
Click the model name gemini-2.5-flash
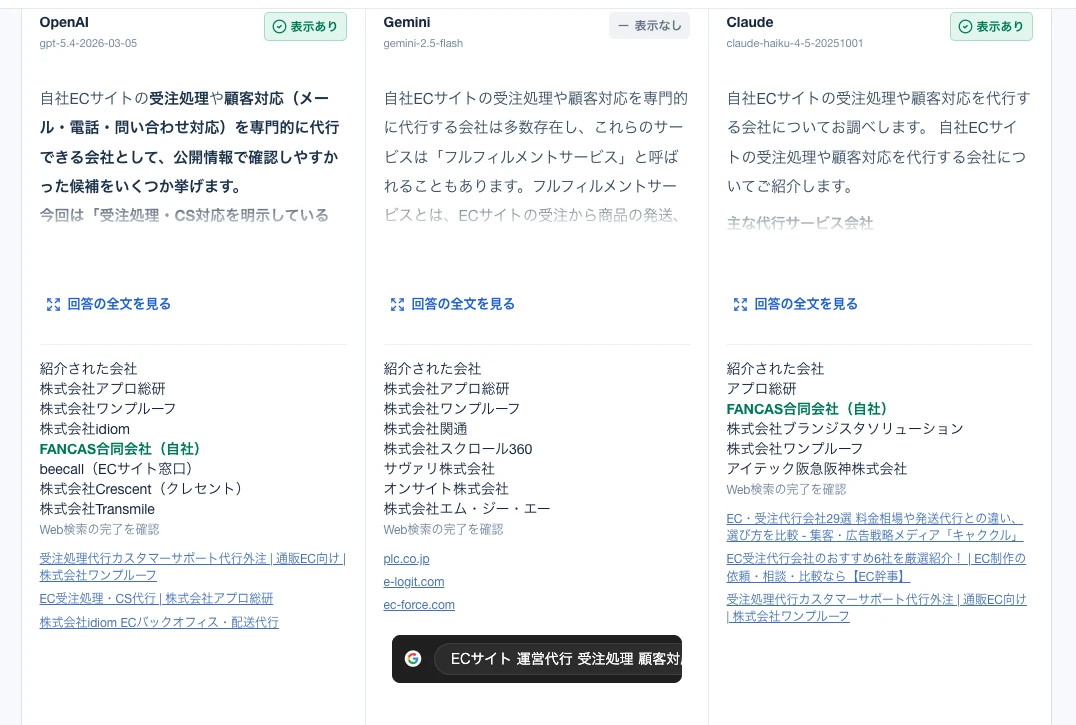(x=423, y=43)
